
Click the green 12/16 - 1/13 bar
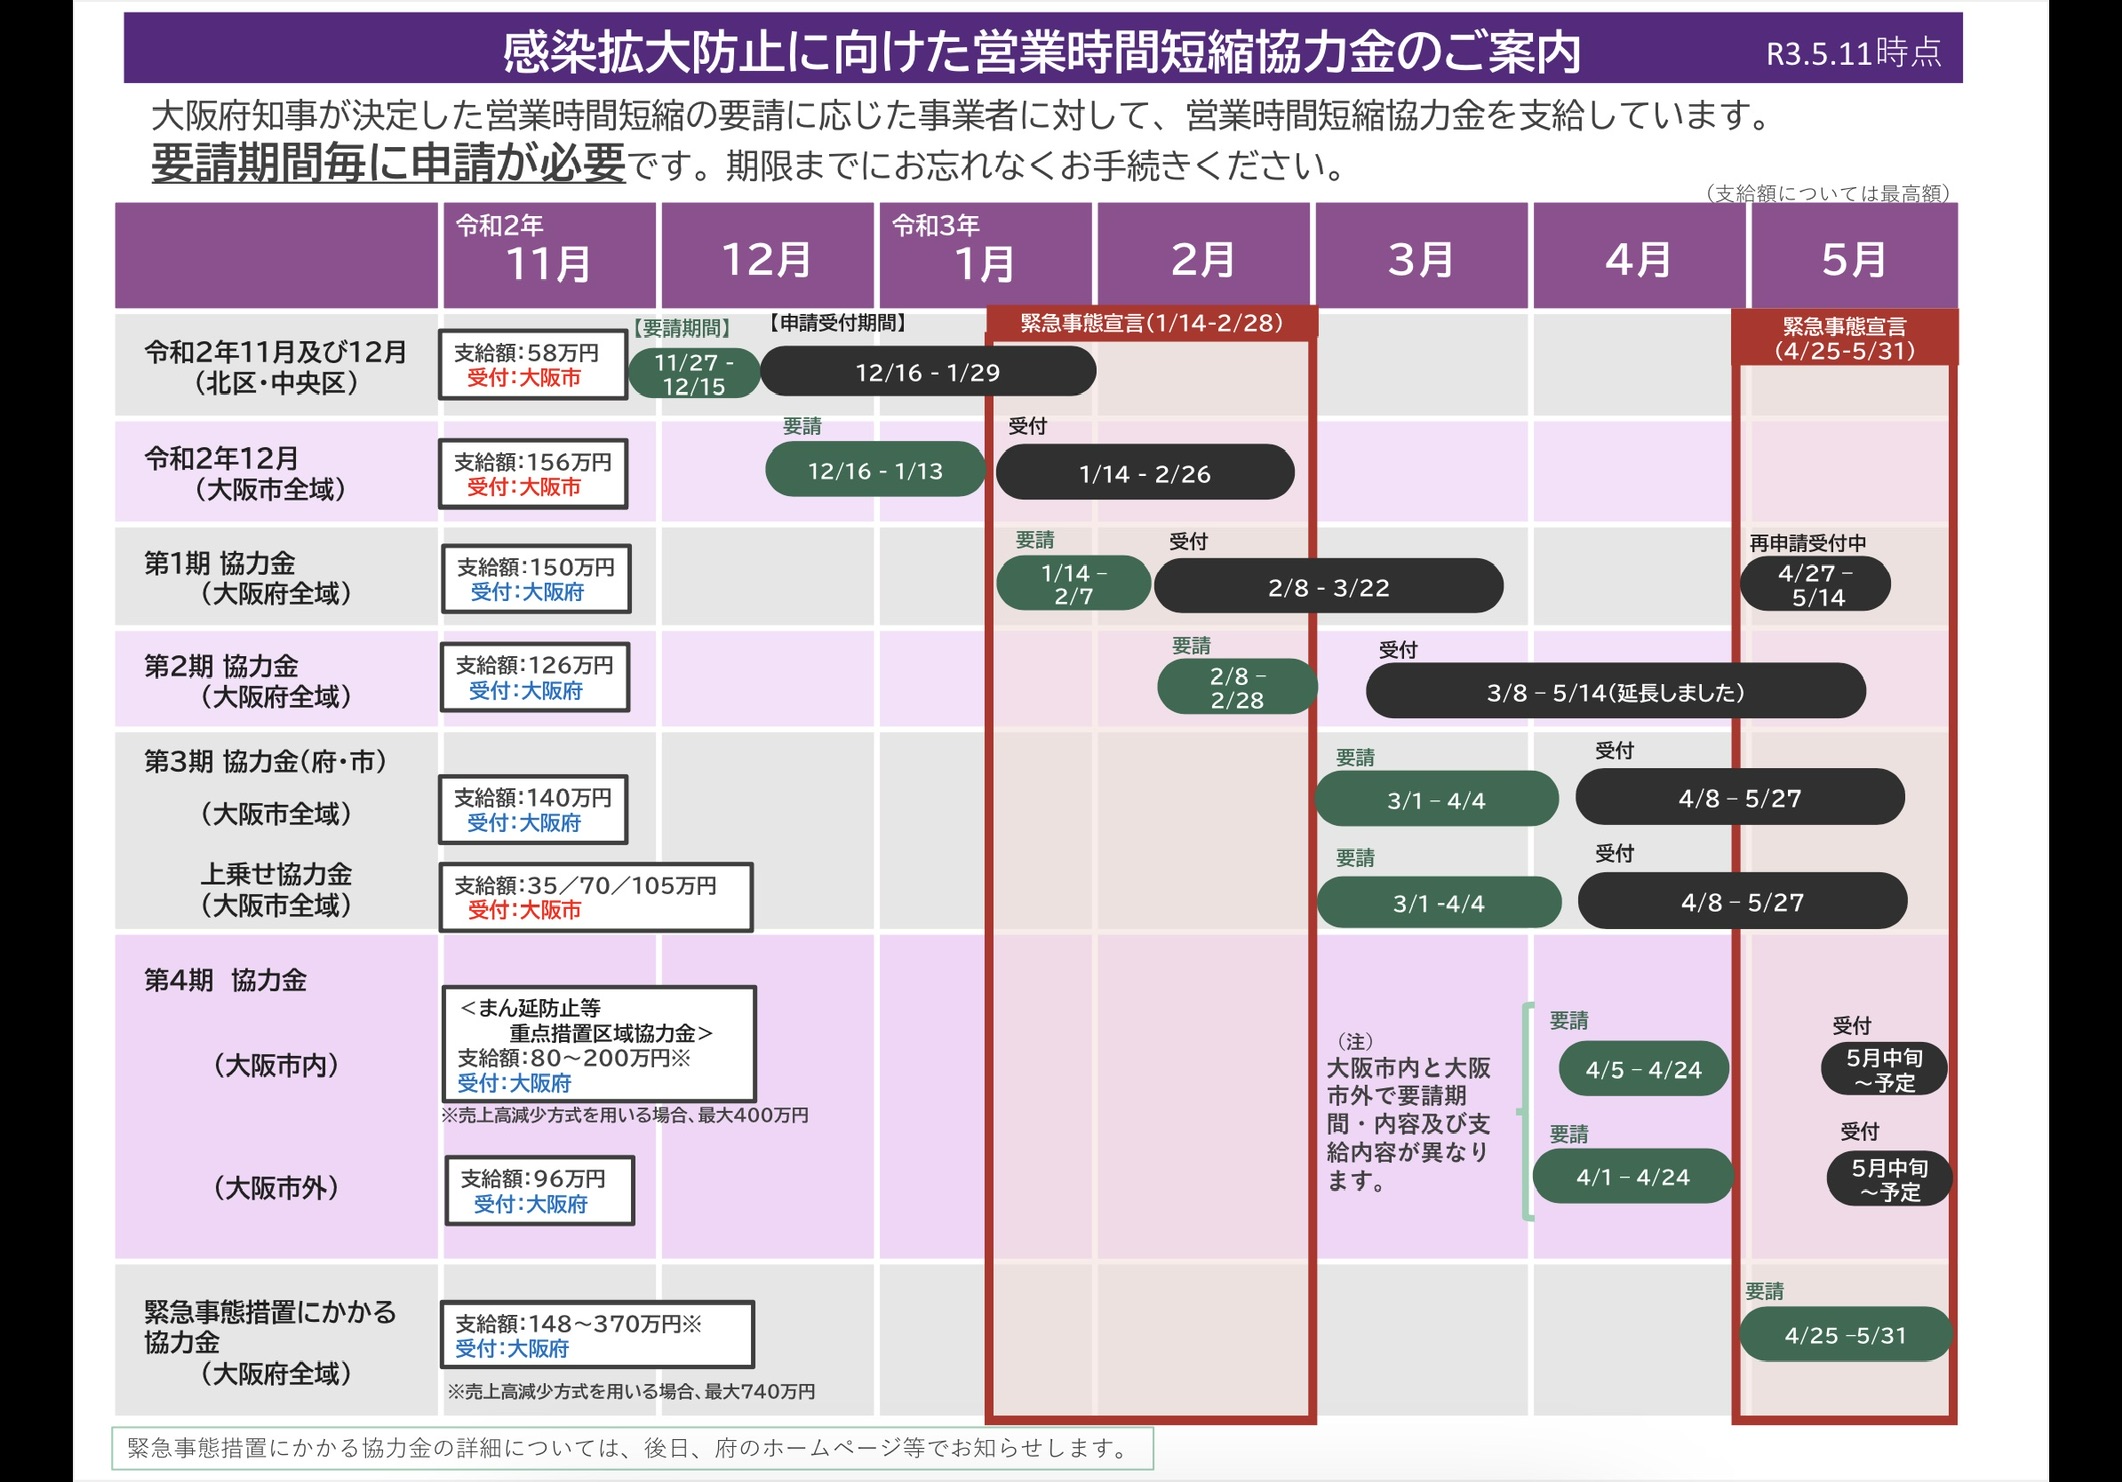click(x=874, y=470)
